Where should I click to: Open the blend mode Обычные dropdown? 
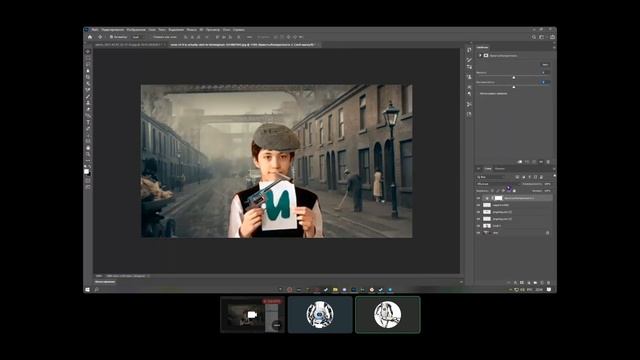(x=497, y=184)
